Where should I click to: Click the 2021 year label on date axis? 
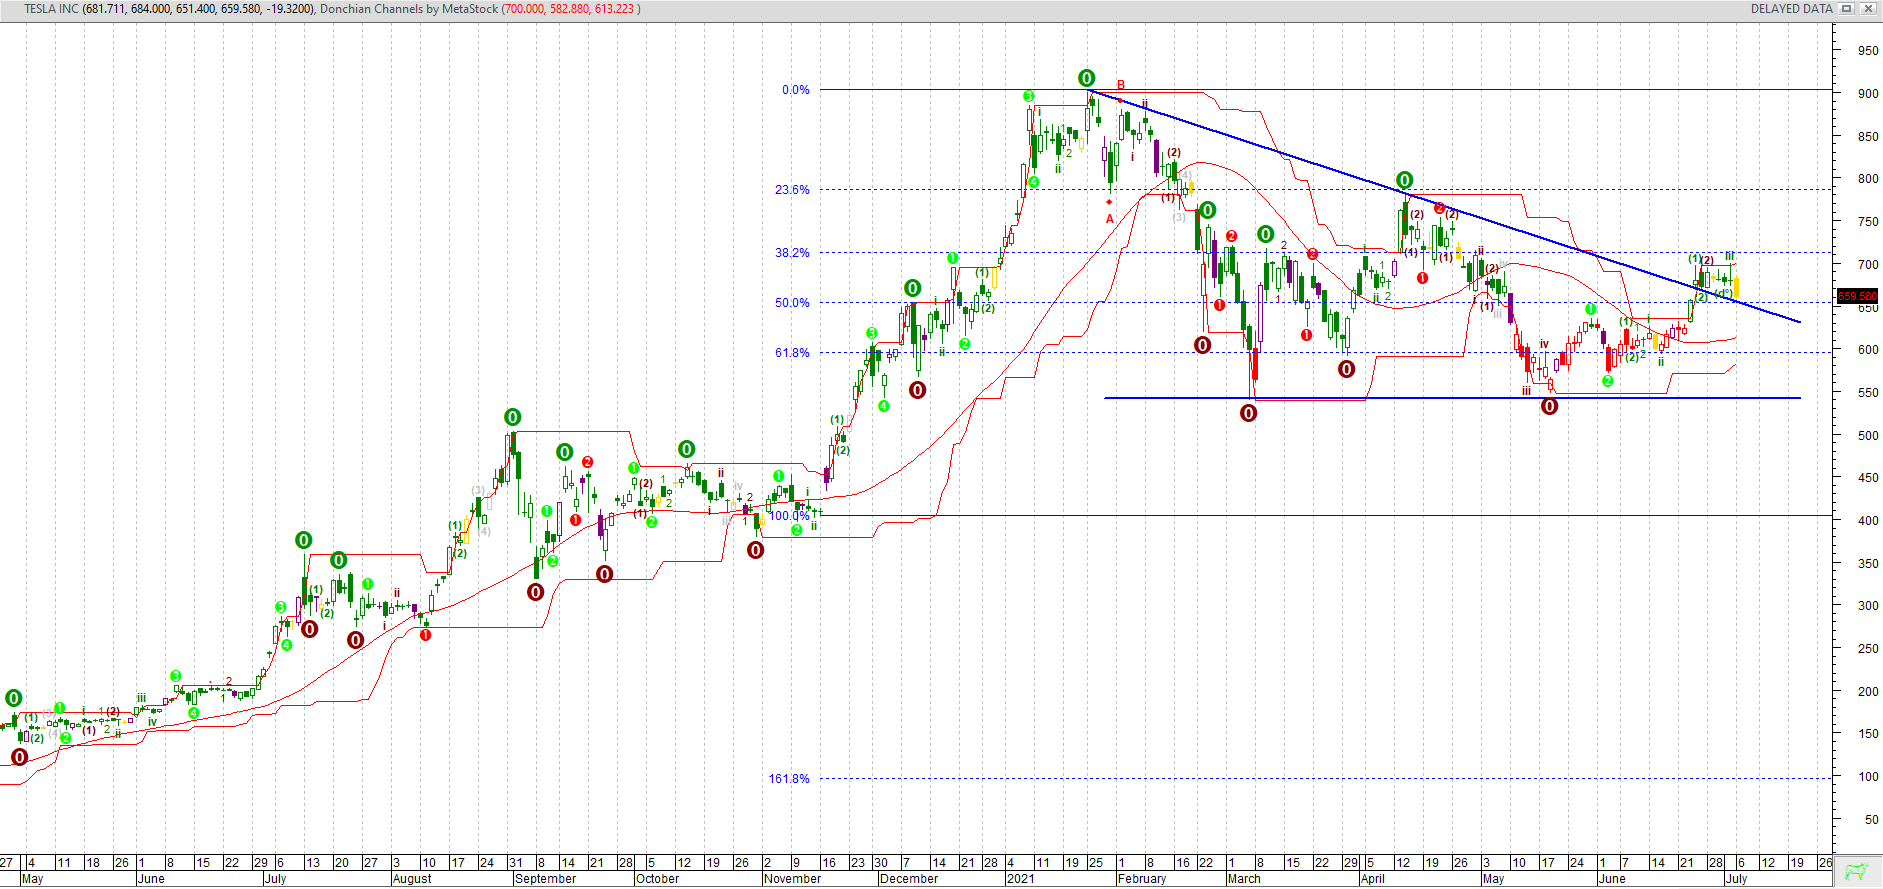pyautogui.click(x=1020, y=879)
